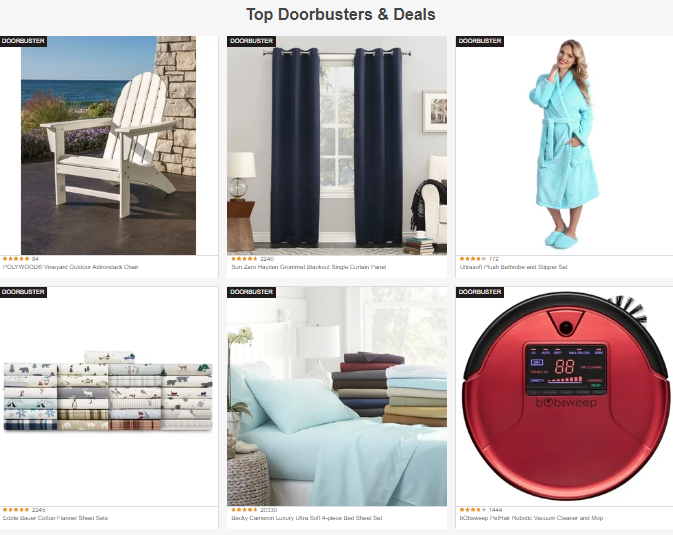This screenshot has height=535, width=673.
Task: Click Sun Zero Hayden Grommet Blackout Curtain link
Action: [x=309, y=267]
